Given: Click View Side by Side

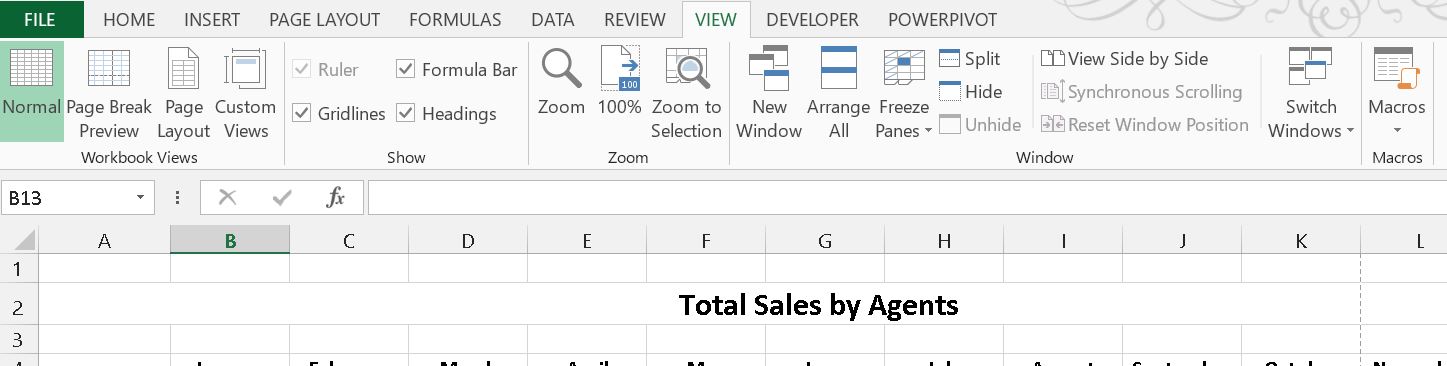Looking at the screenshot, I should coord(1125,59).
